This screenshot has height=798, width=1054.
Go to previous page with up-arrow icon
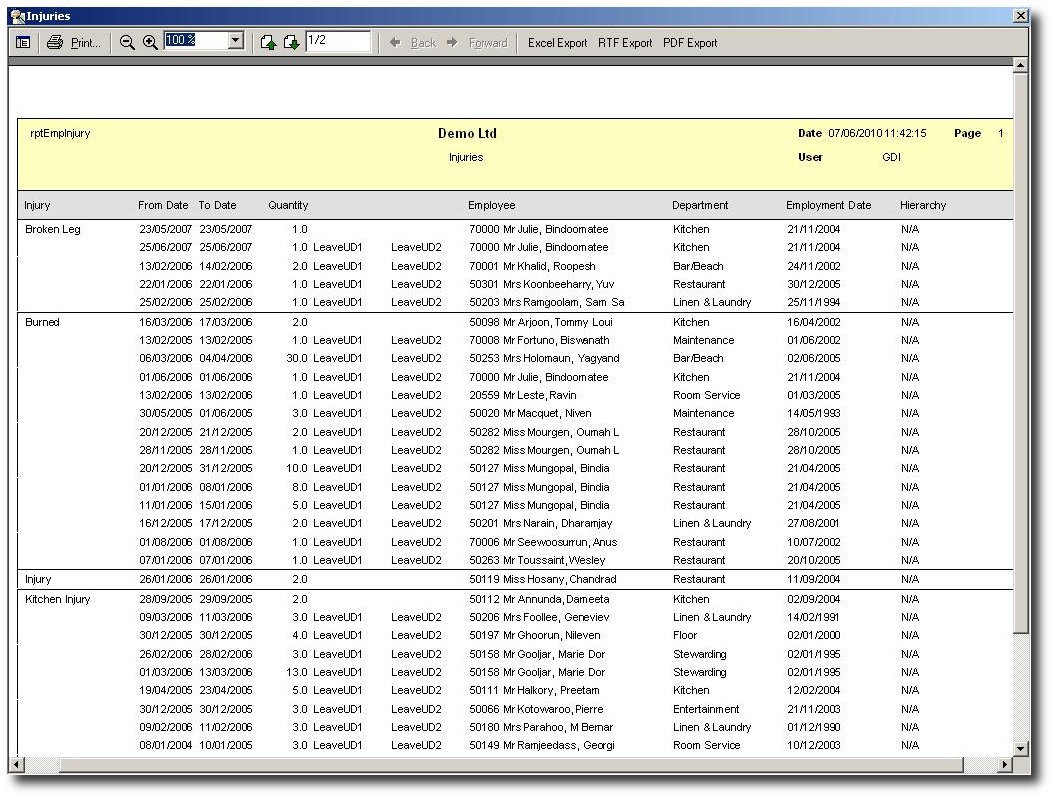point(268,43)
